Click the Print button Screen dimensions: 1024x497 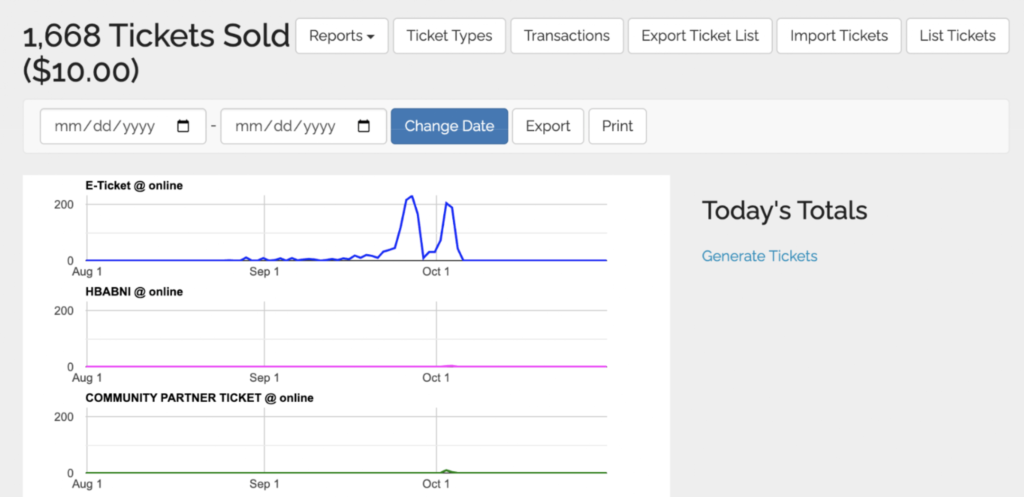coord(617,127)
